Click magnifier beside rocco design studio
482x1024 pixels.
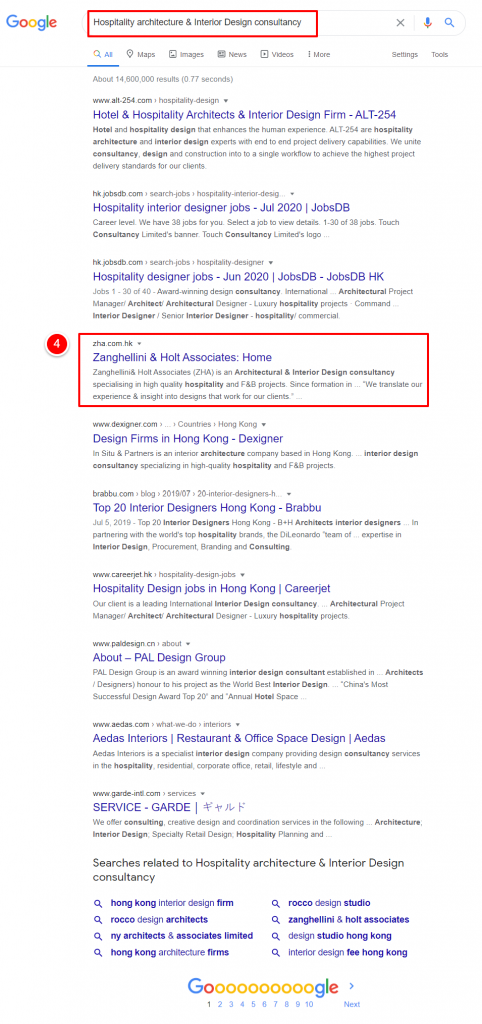pyautogui.click(x=276, y=903)
